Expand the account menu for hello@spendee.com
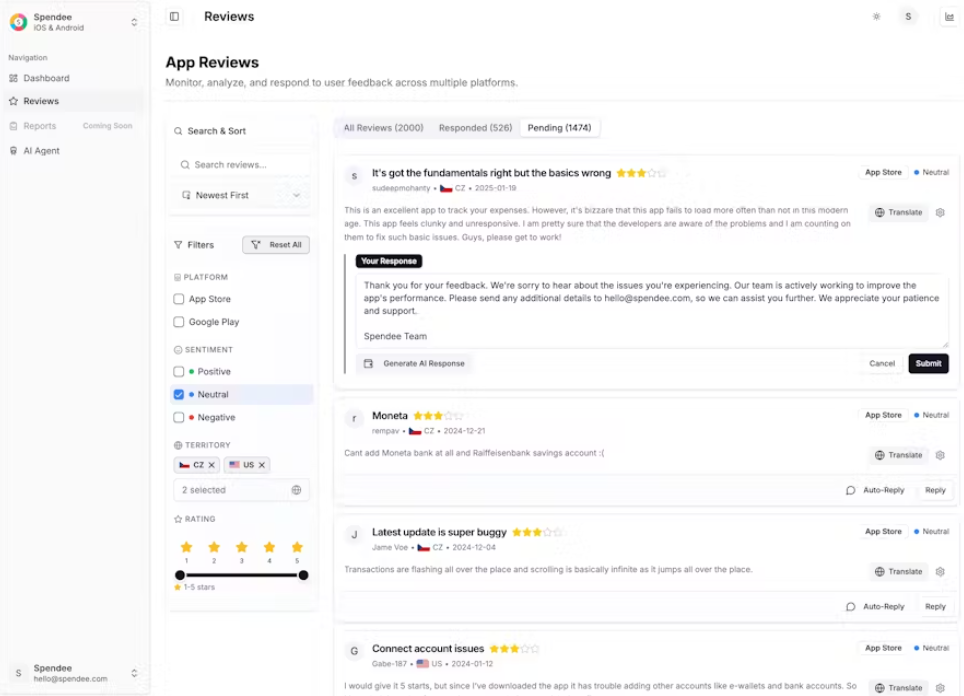Screen dimensions: 964x696 pyautogui.click(x=134, y=673)
